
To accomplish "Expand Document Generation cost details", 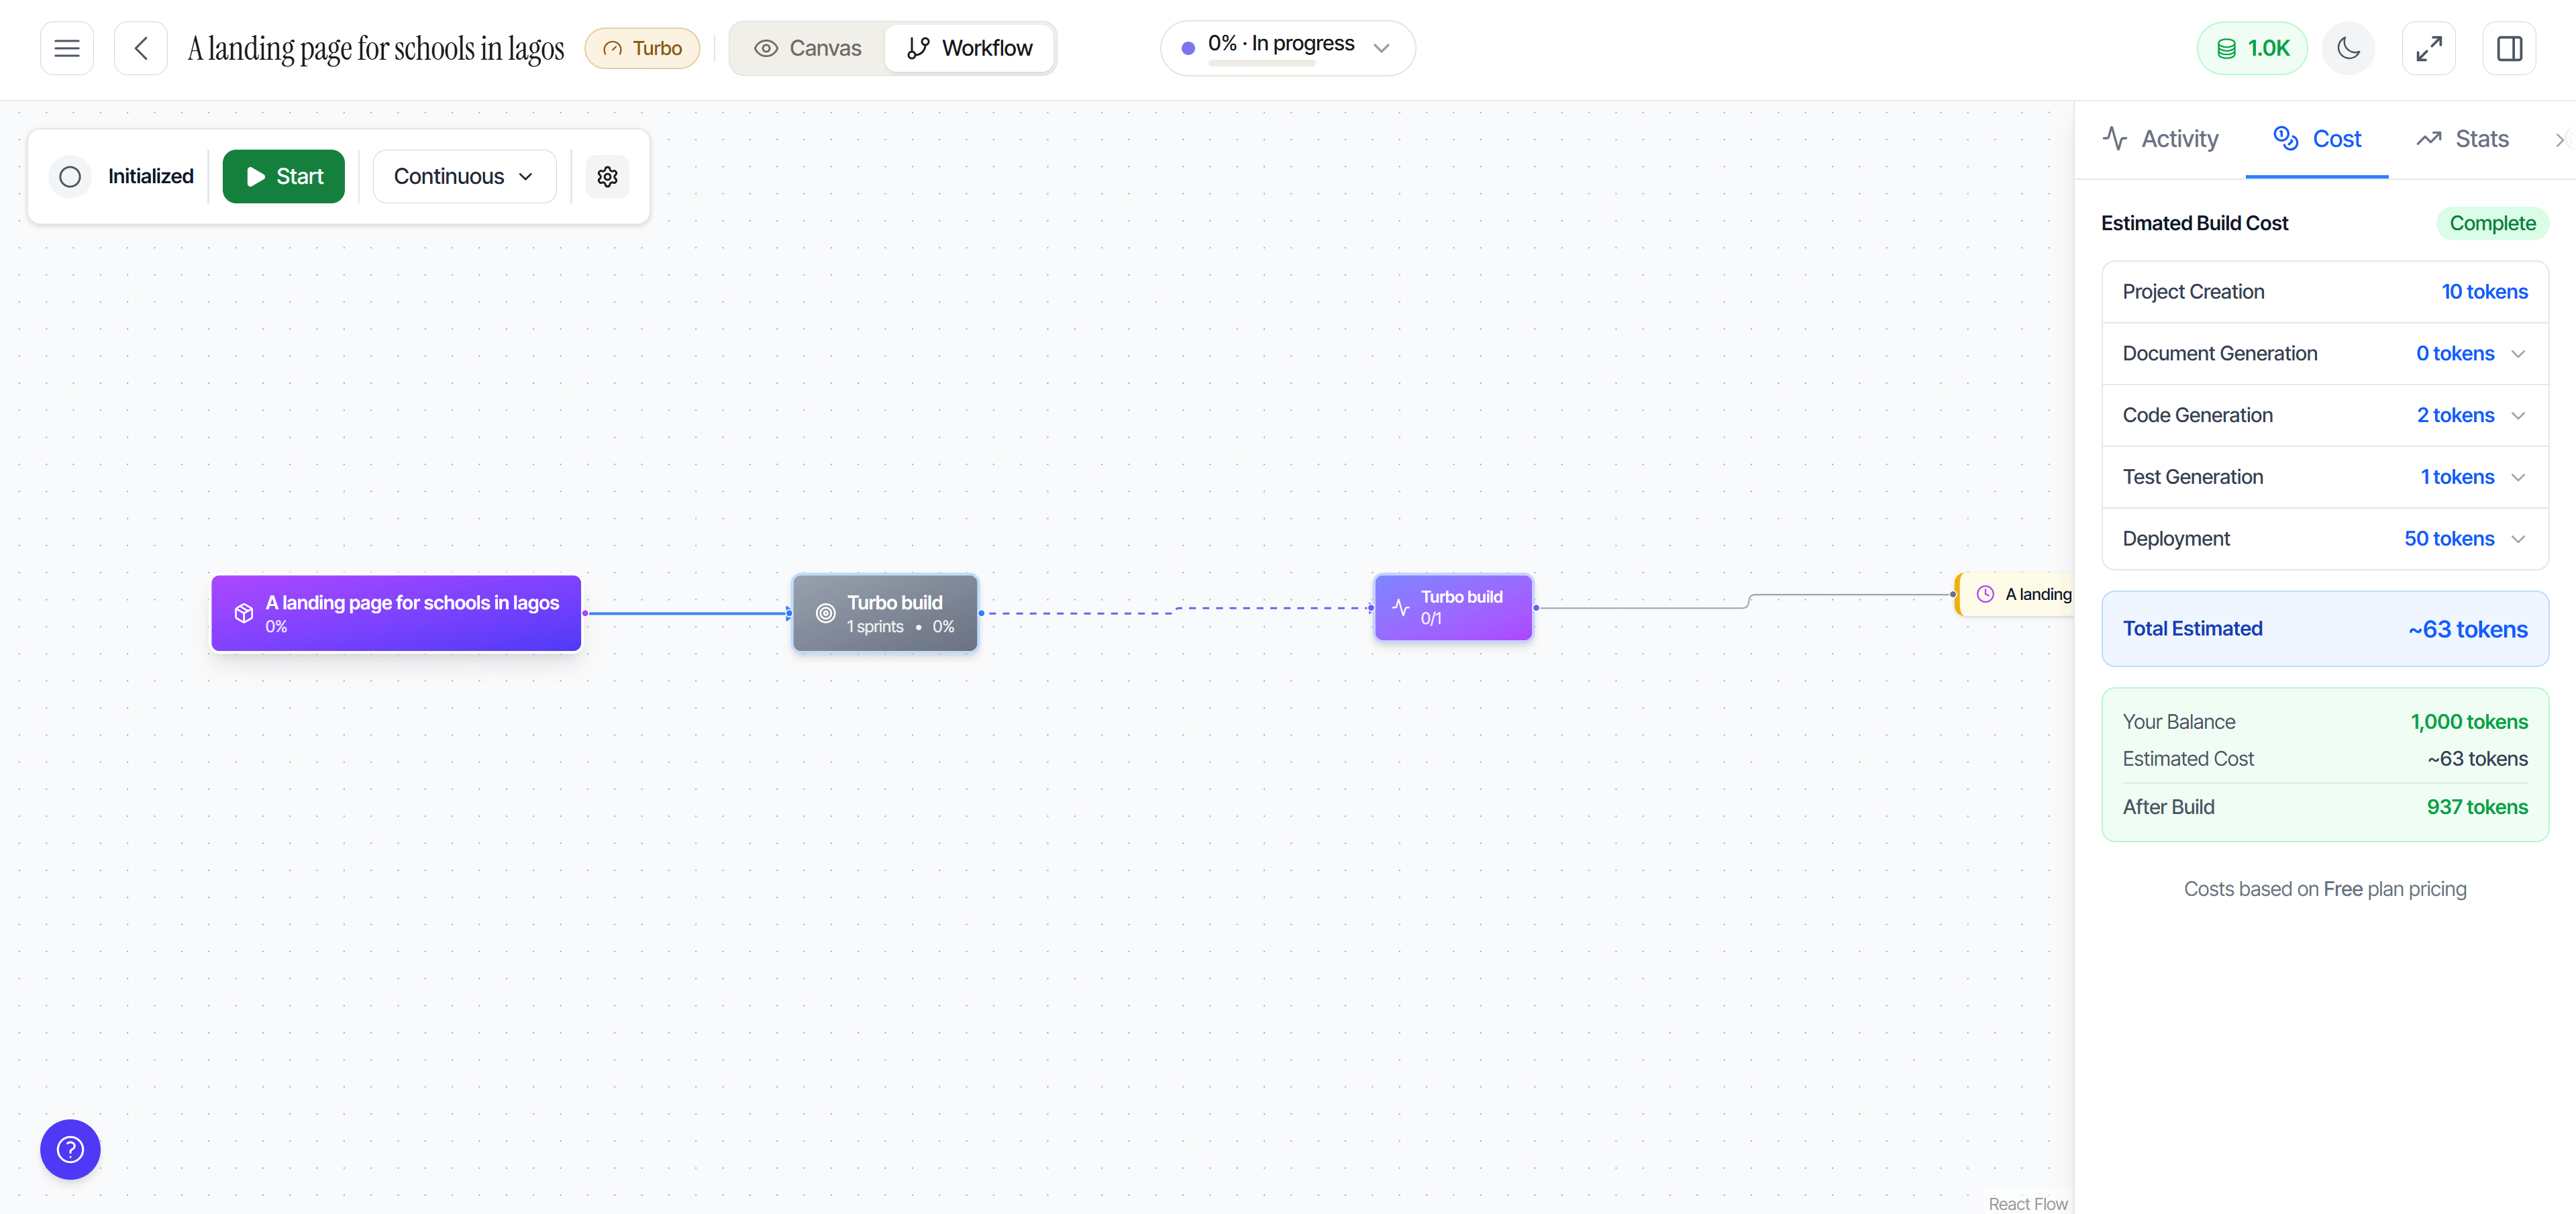I will 2518,354.
